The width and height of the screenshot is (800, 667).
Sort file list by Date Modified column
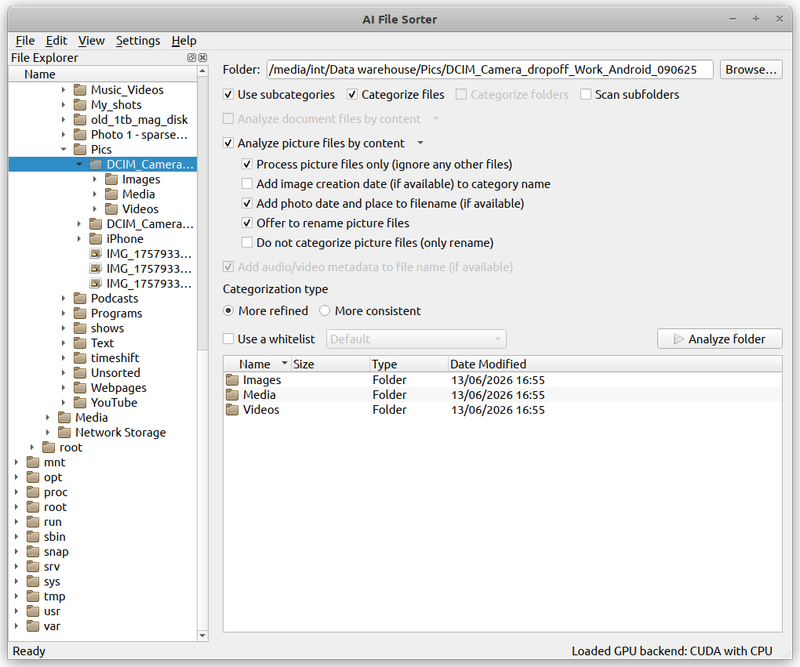615,364
